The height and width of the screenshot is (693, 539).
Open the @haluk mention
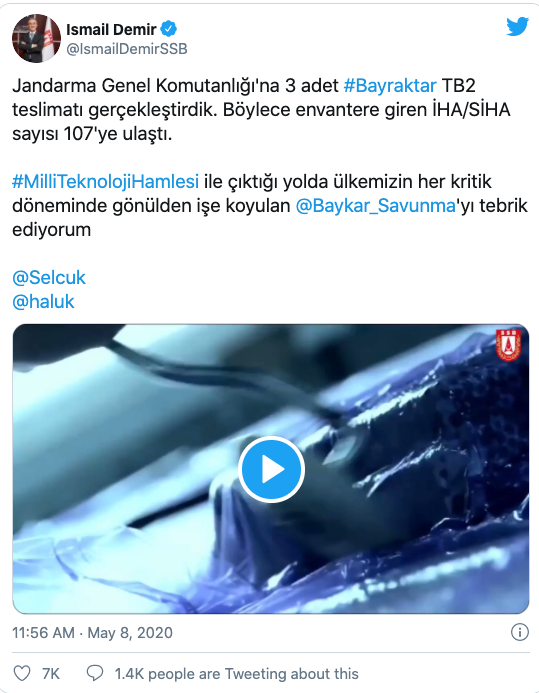[43, 302]
